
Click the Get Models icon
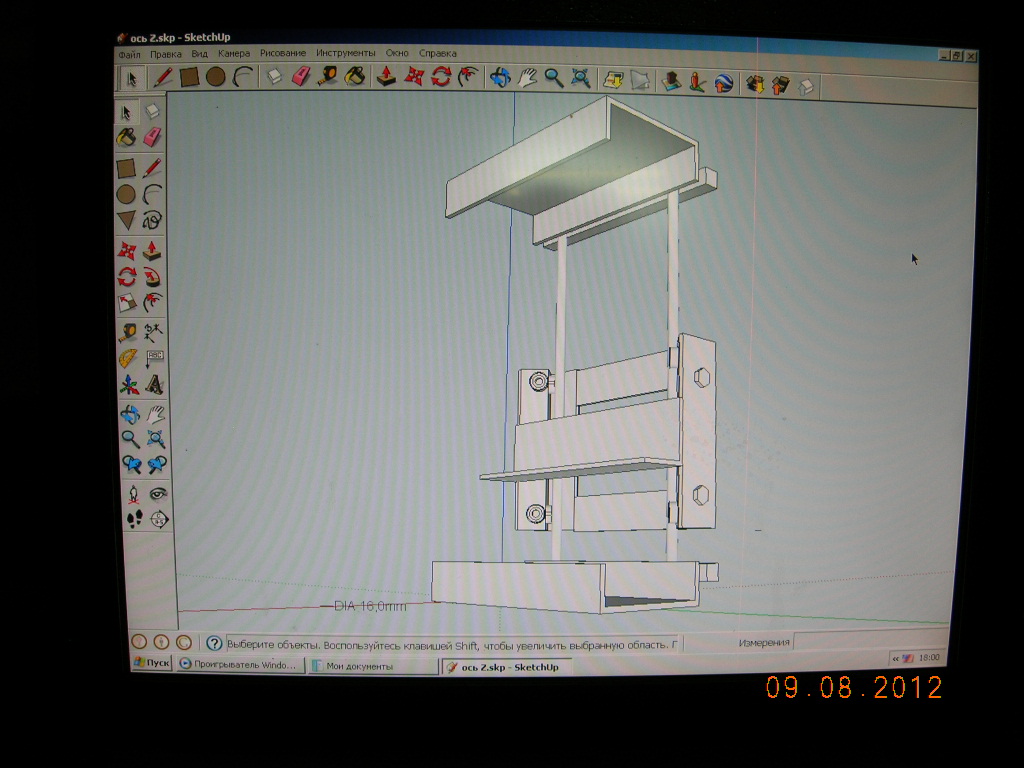coord(755,84)
